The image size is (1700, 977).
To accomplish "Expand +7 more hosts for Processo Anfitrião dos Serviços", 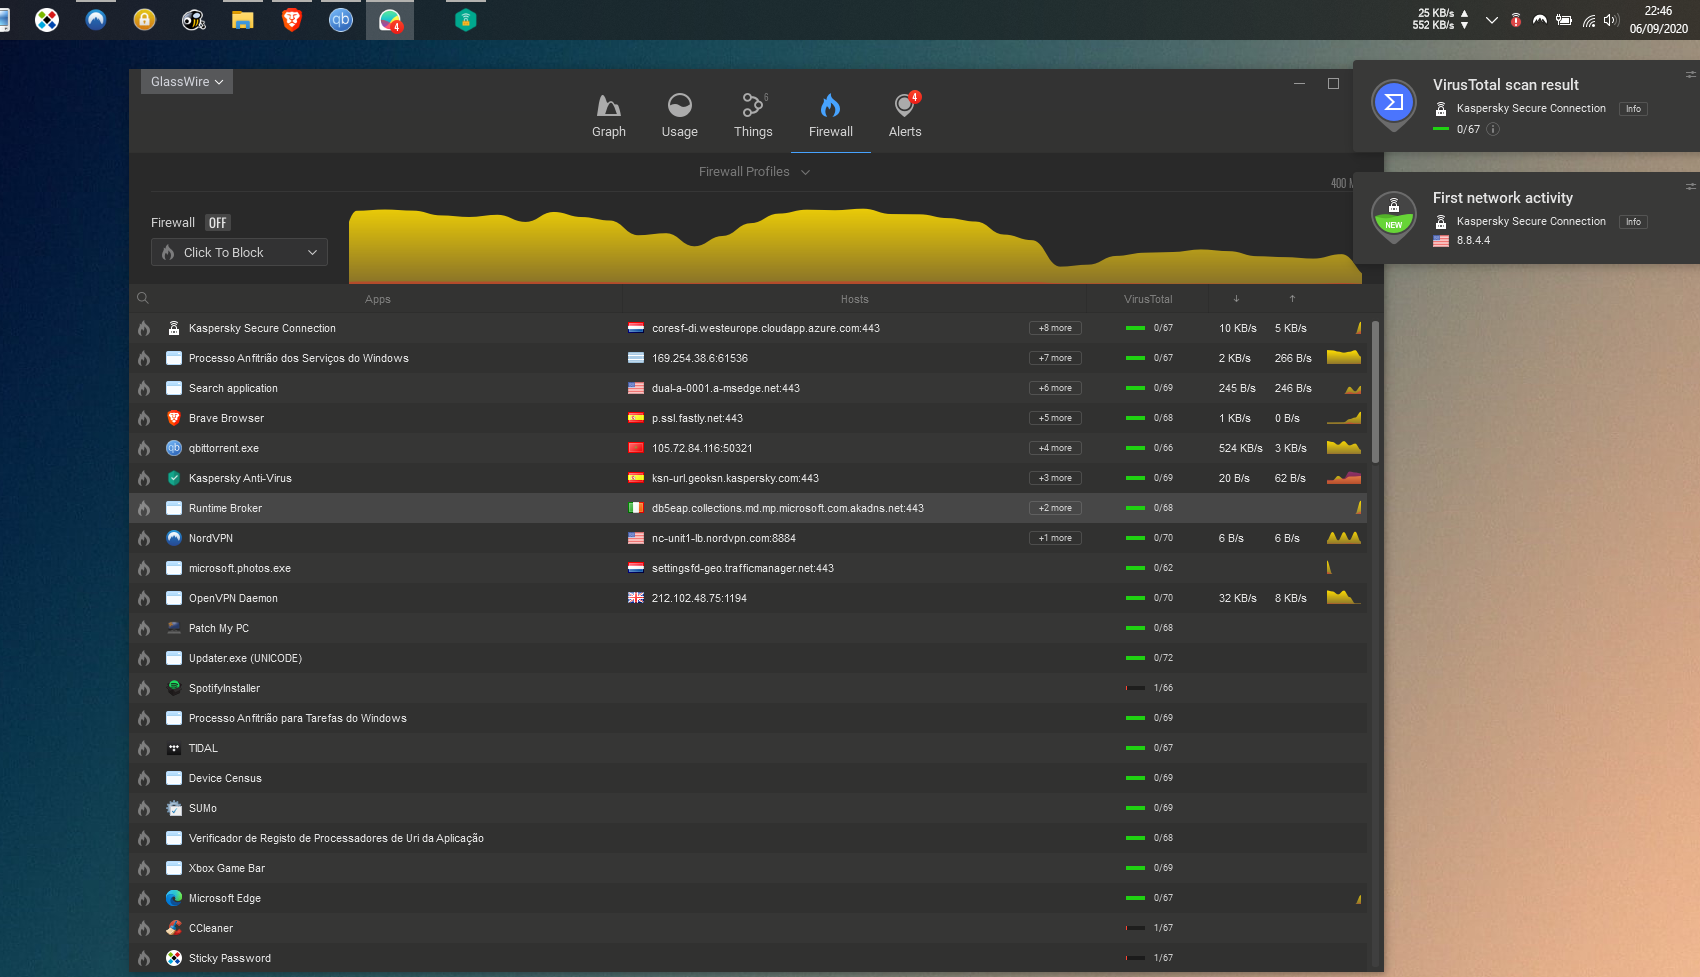I will pos(1055,358).
